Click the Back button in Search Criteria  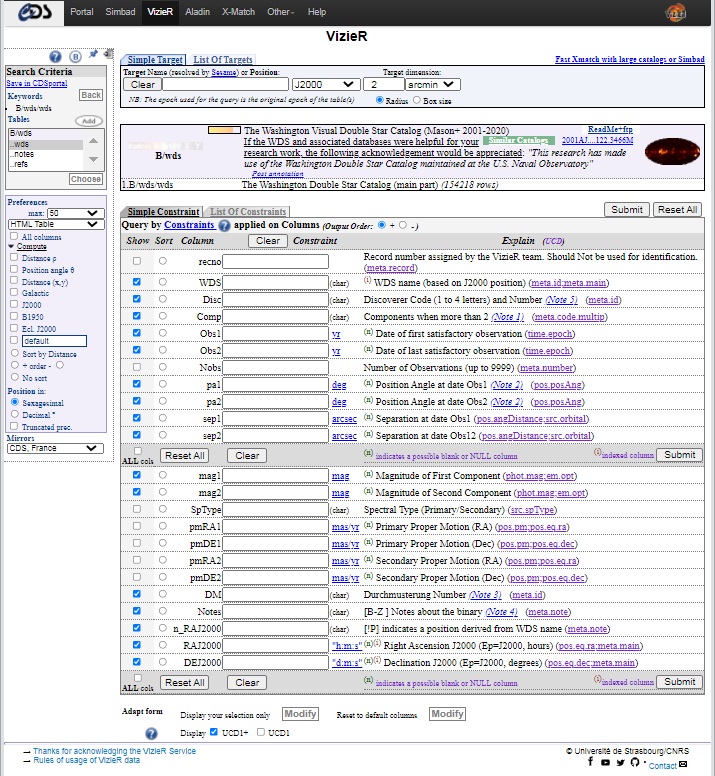91,95
